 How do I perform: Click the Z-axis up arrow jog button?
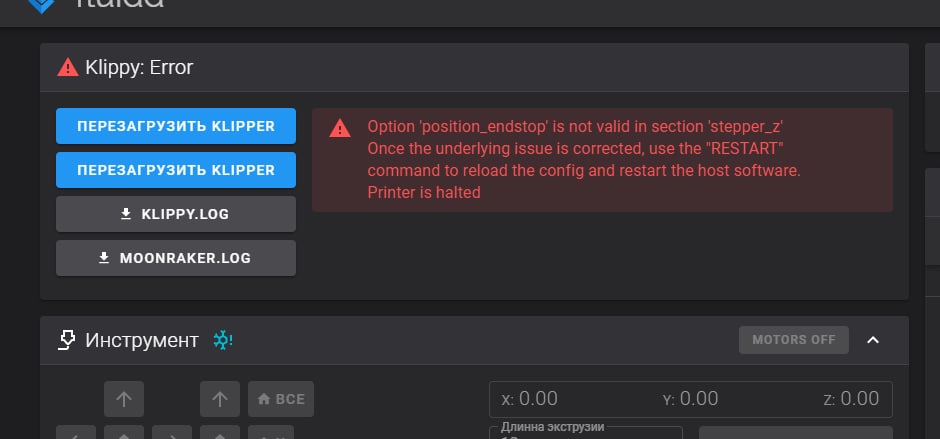[x=220, y=399]
